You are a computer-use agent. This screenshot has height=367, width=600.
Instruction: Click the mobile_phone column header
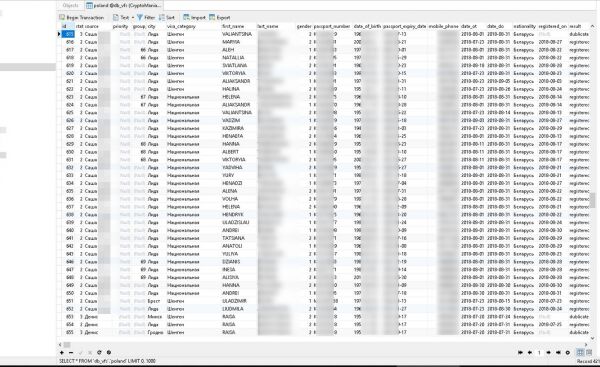443,26
